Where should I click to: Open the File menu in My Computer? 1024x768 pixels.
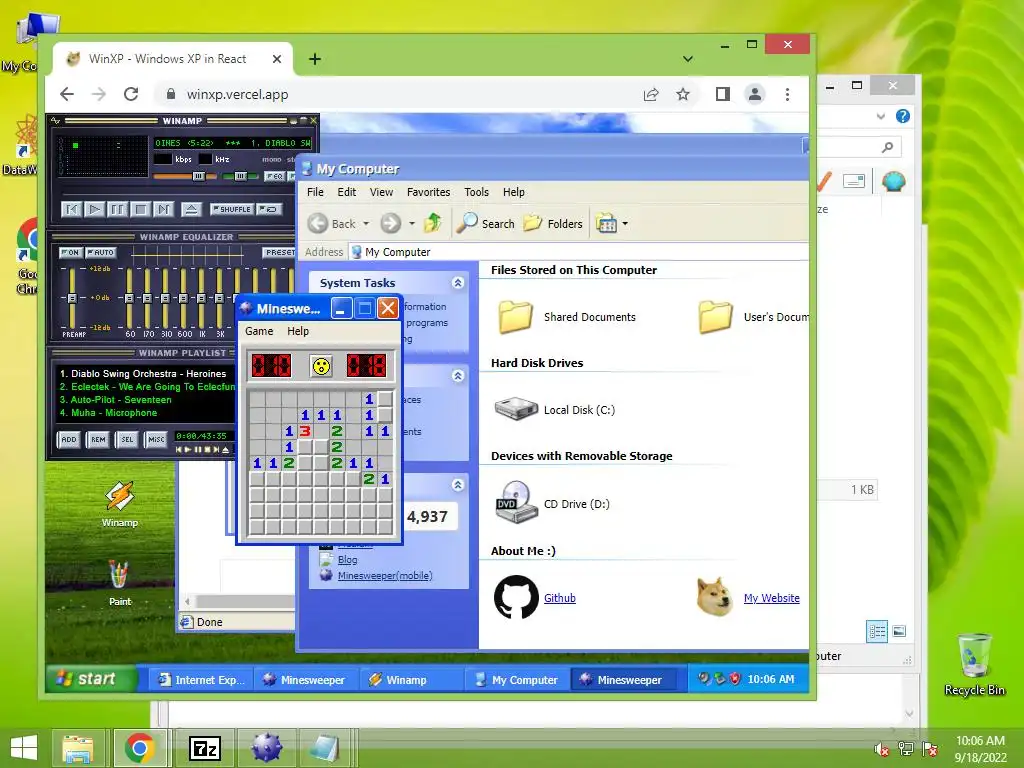tap(315, 192)
